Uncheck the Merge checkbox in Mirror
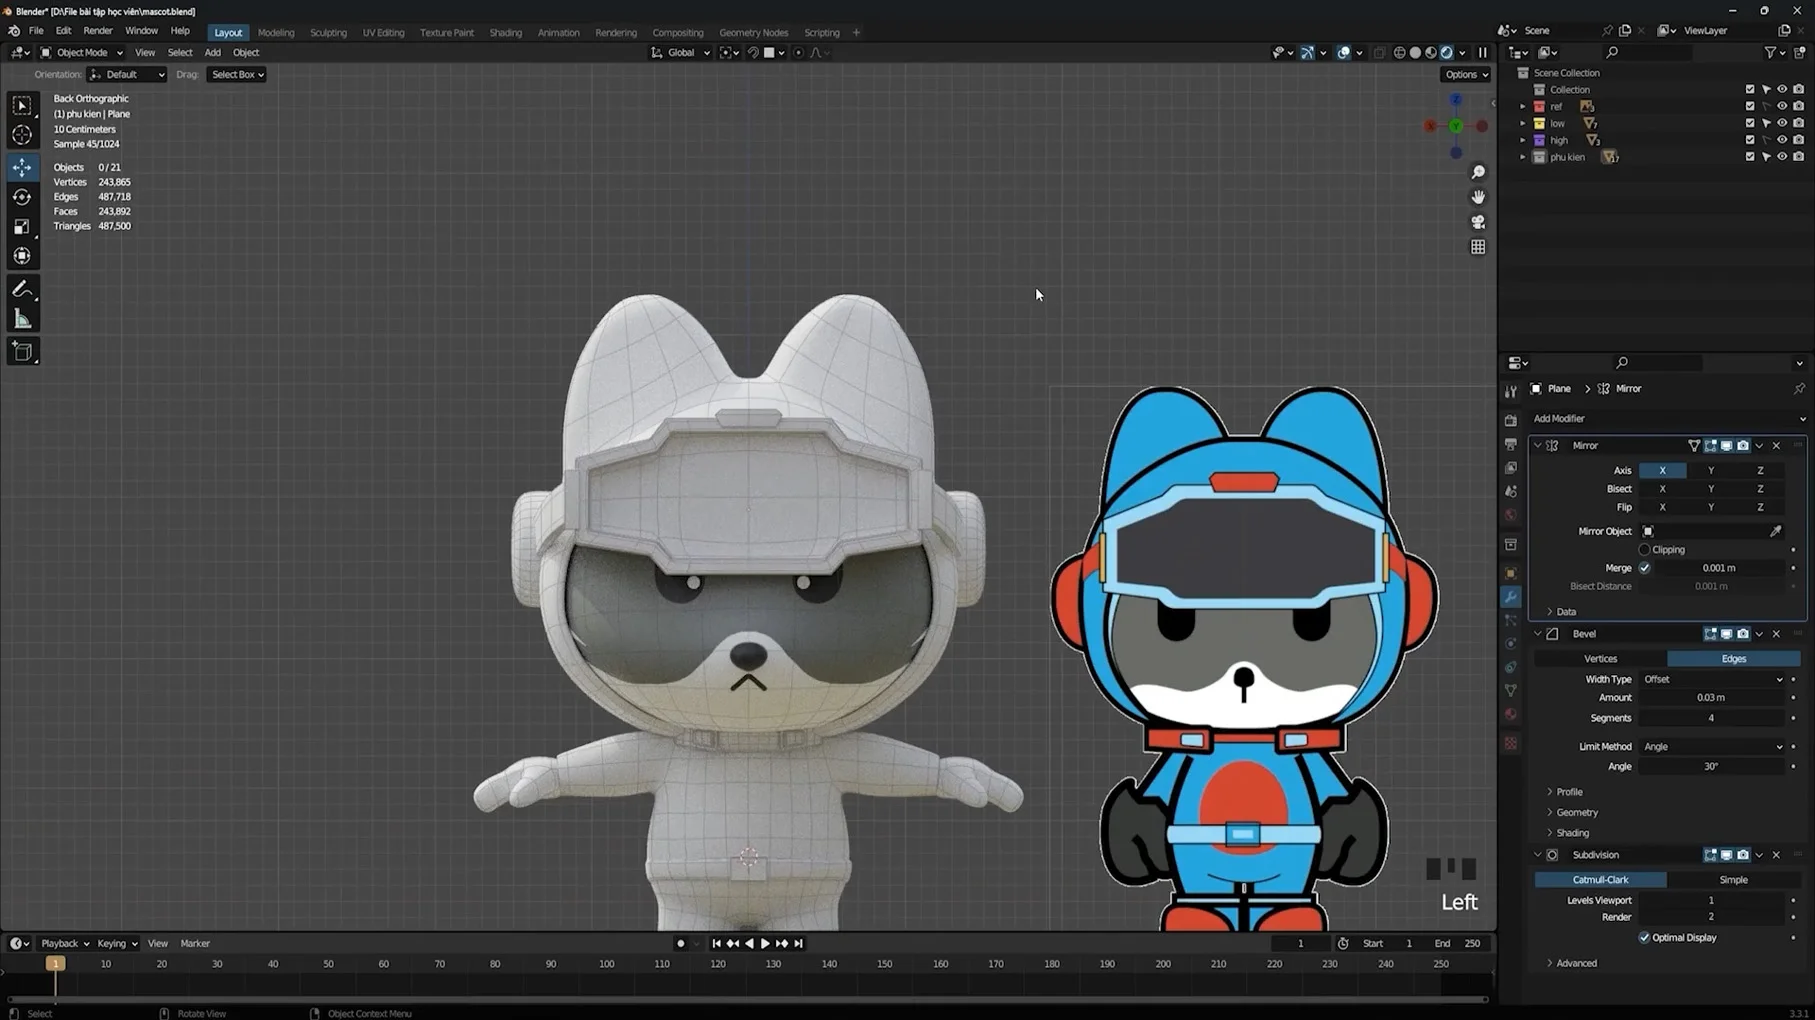 tap(1644, 568)
